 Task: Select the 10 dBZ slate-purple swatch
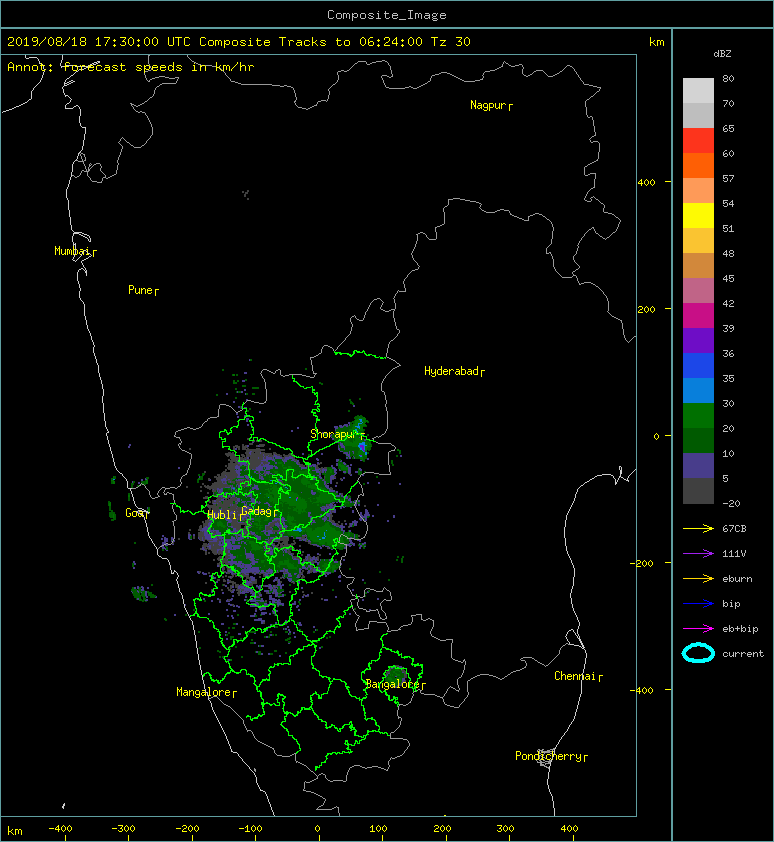pyautogui.click(x=698, y=465)
